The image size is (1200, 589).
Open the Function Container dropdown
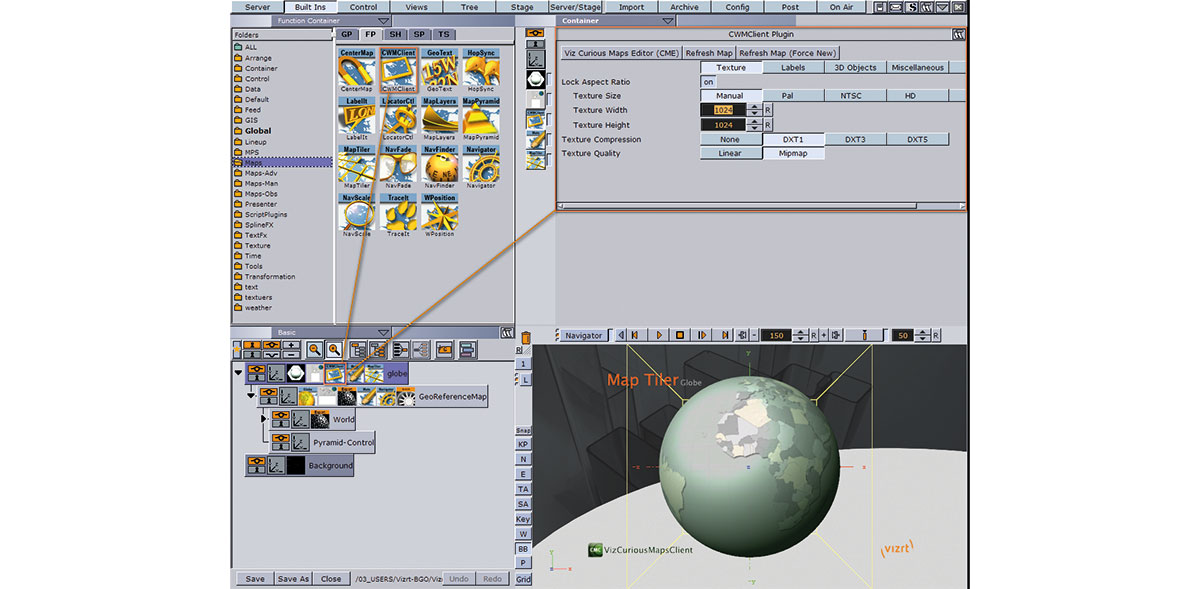point(384,20)
